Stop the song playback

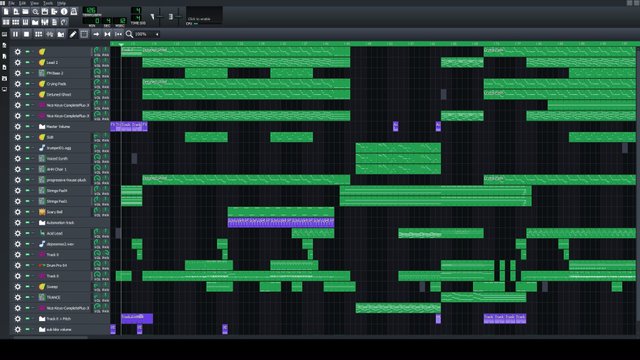[27, 34]
